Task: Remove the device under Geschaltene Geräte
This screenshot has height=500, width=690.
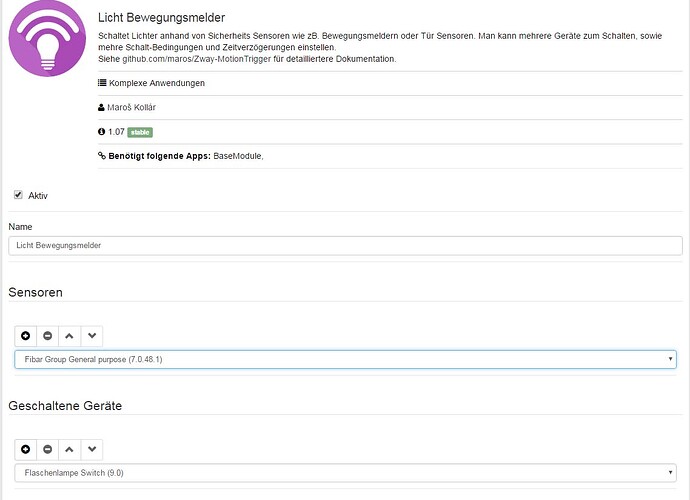Action: click(x=47, y=449)
